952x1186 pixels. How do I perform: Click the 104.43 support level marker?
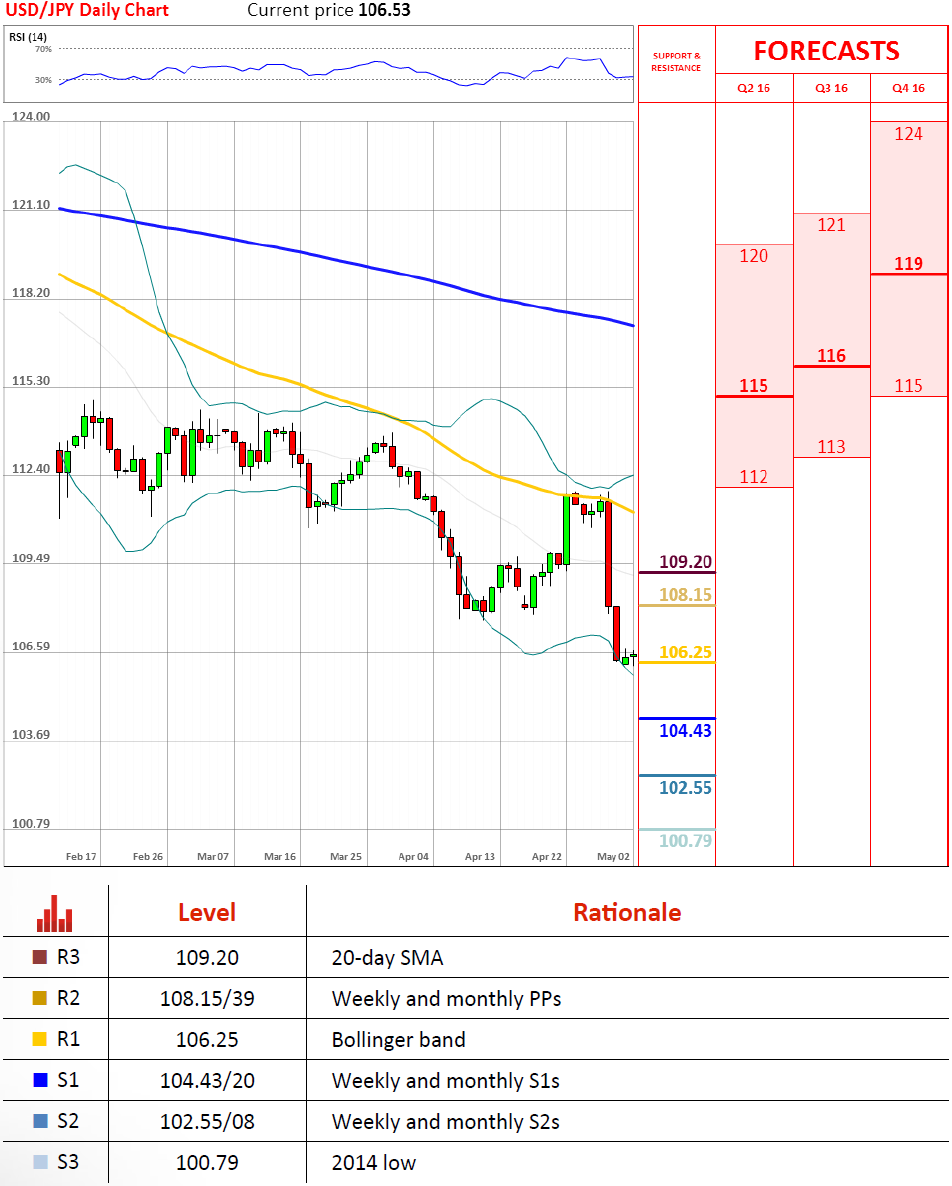[685, 731]
